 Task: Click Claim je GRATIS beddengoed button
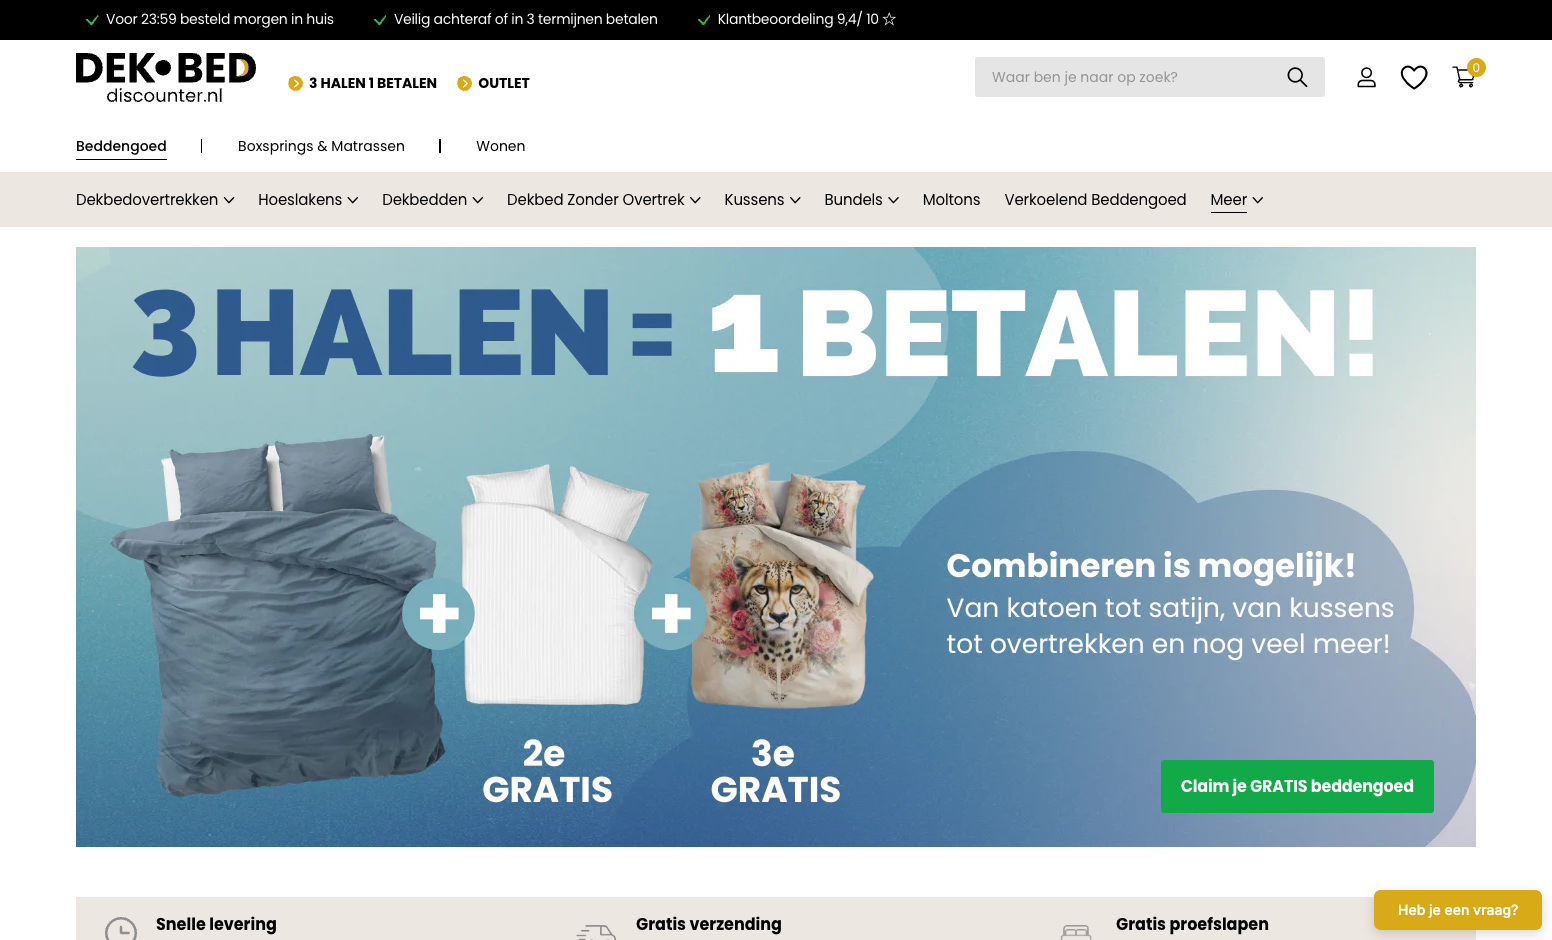point(1297,786)
